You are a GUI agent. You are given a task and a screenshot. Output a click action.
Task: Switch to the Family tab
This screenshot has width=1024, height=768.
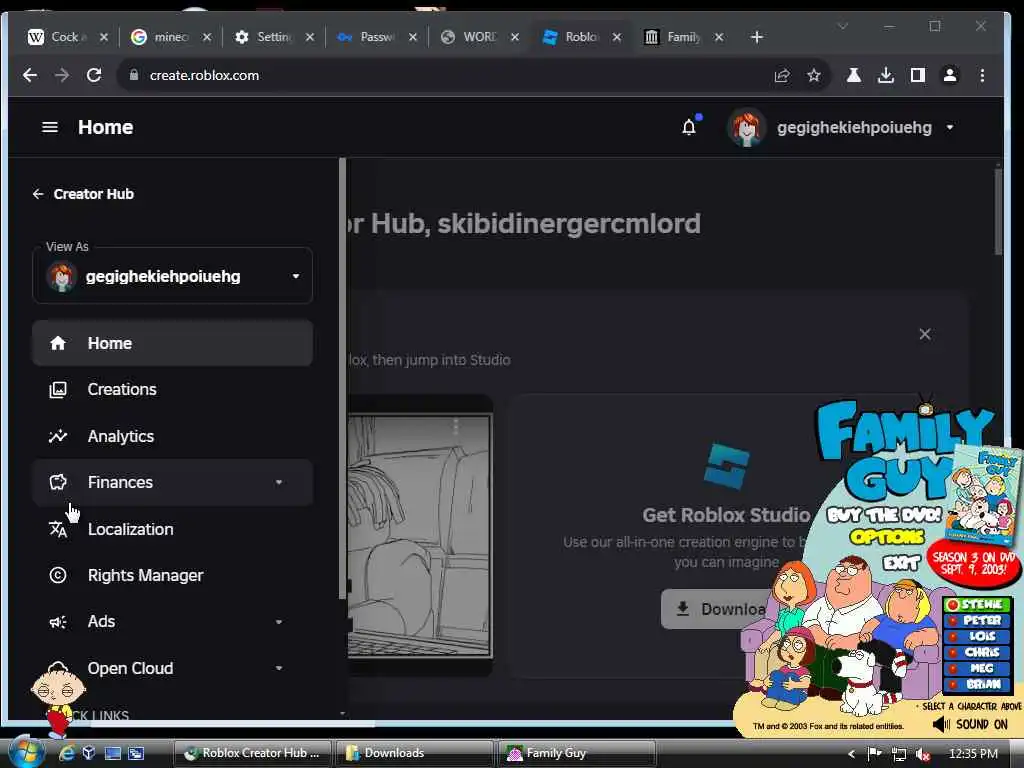682,37
